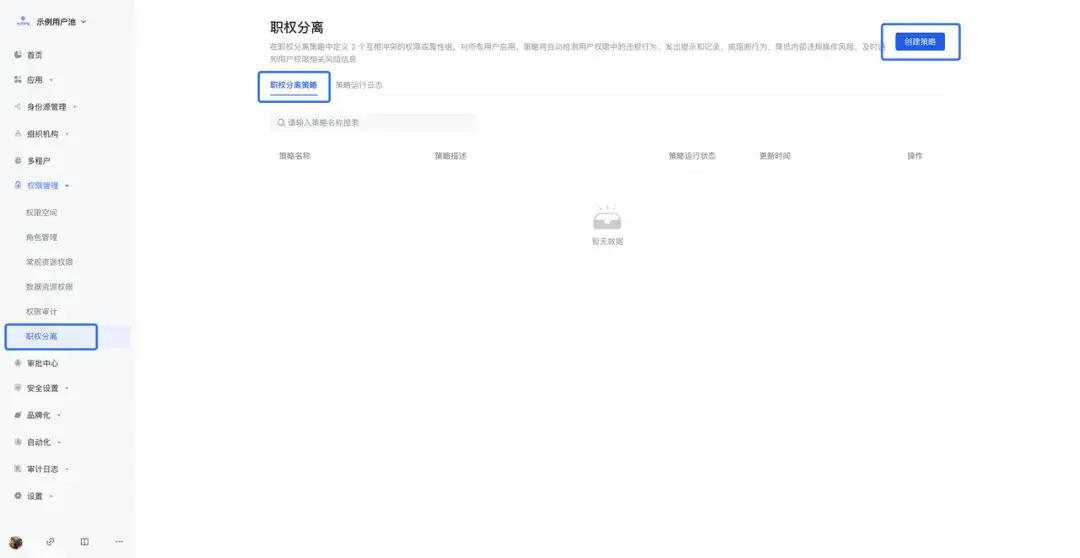
Task: Click the 权限管理 lock icon
Action: pyautogui.click(x=18, y=185)
